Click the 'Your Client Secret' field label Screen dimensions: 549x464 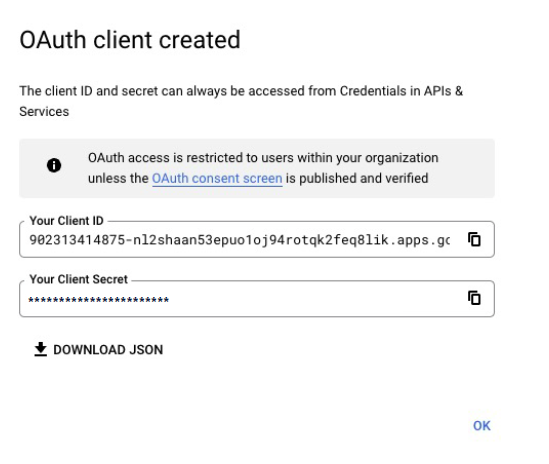point(79,279)
